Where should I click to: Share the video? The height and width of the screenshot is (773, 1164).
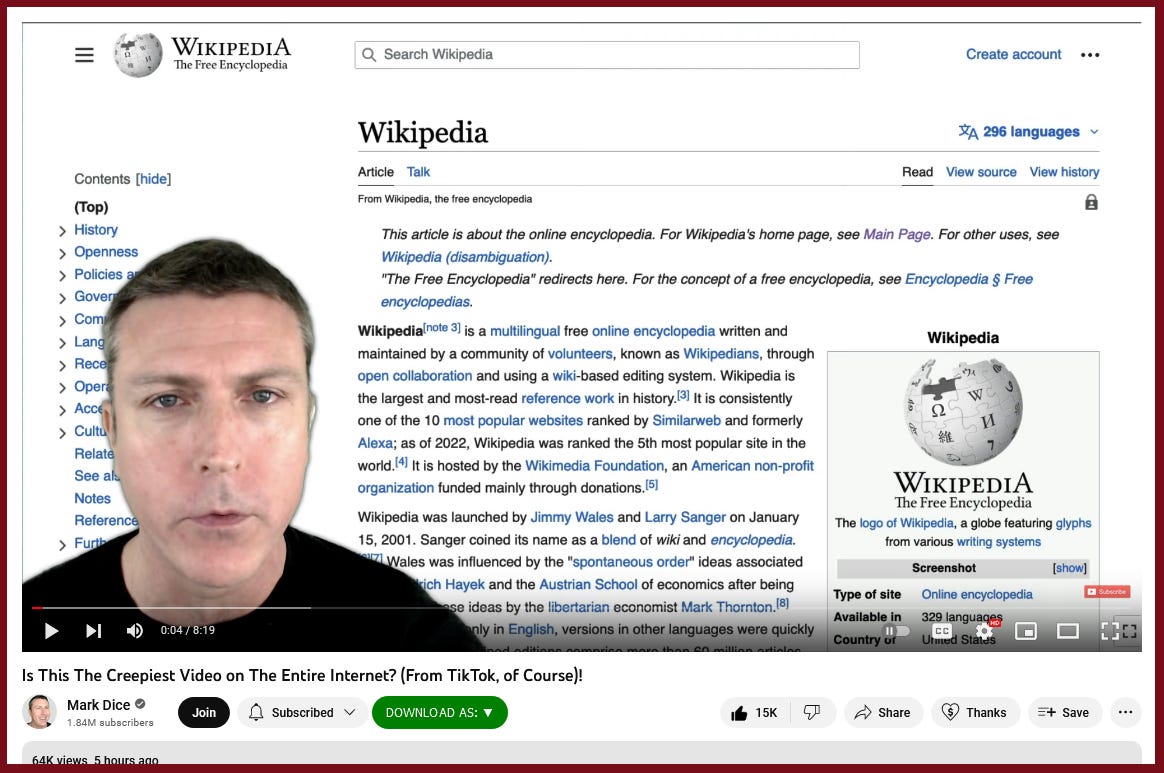(883, 713)
